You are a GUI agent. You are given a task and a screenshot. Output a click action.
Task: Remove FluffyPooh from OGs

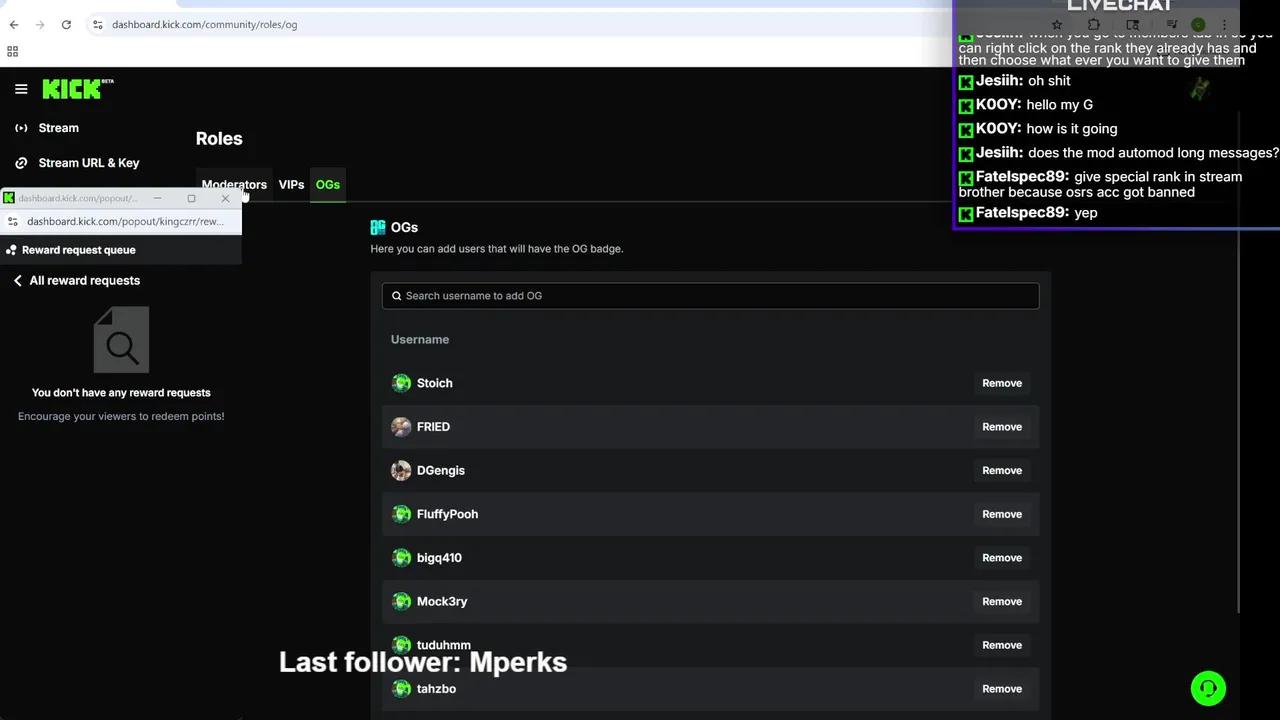[1002, 514]
